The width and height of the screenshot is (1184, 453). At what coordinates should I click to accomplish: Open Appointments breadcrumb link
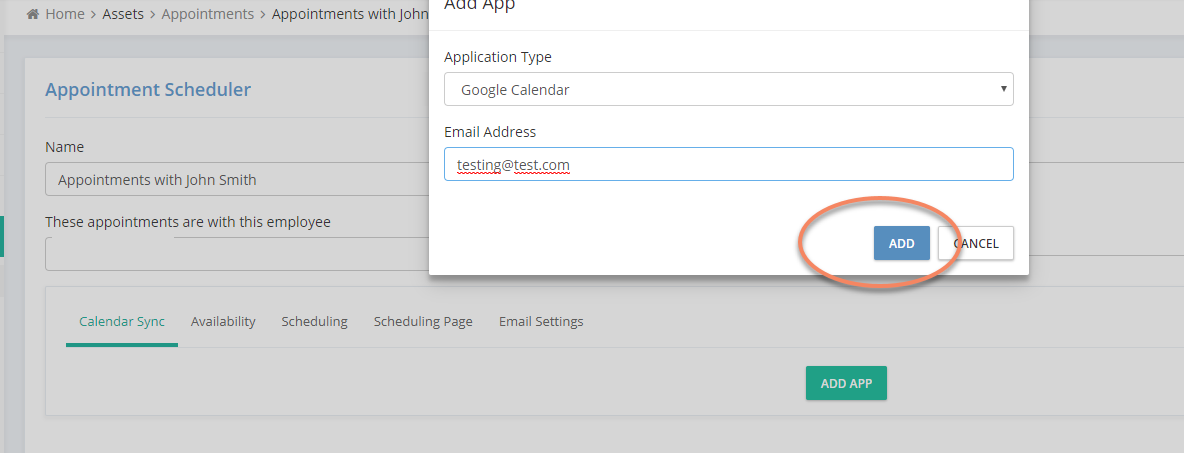pyautogui.click(x=208, y=14)
